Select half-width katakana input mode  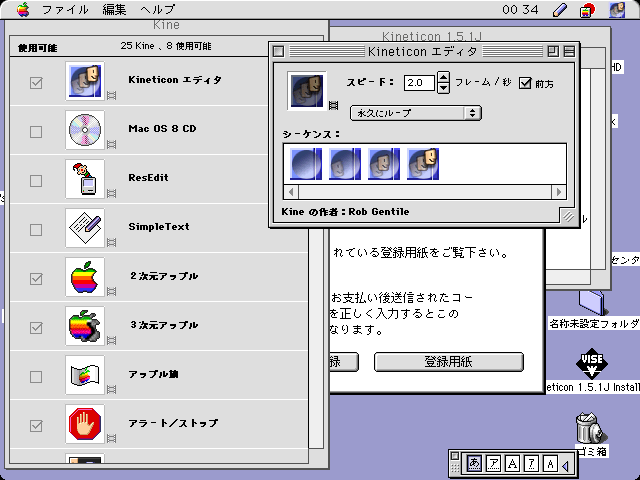point(531,463)
